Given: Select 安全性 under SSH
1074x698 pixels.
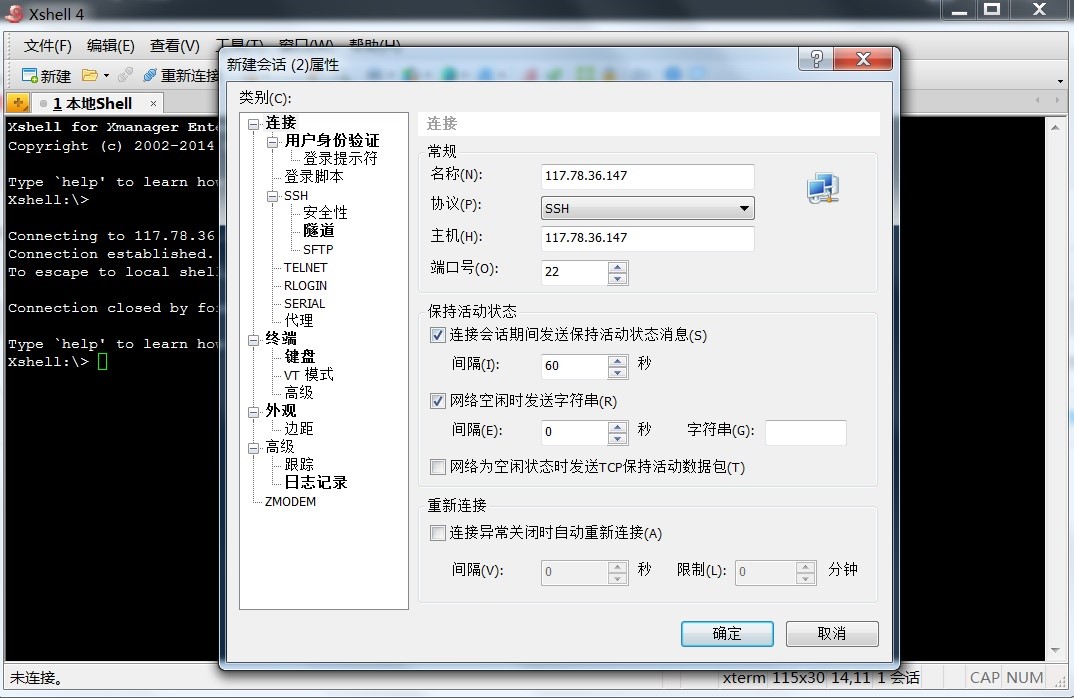Looking at the screenshot, I should click(x=325, y=213).
